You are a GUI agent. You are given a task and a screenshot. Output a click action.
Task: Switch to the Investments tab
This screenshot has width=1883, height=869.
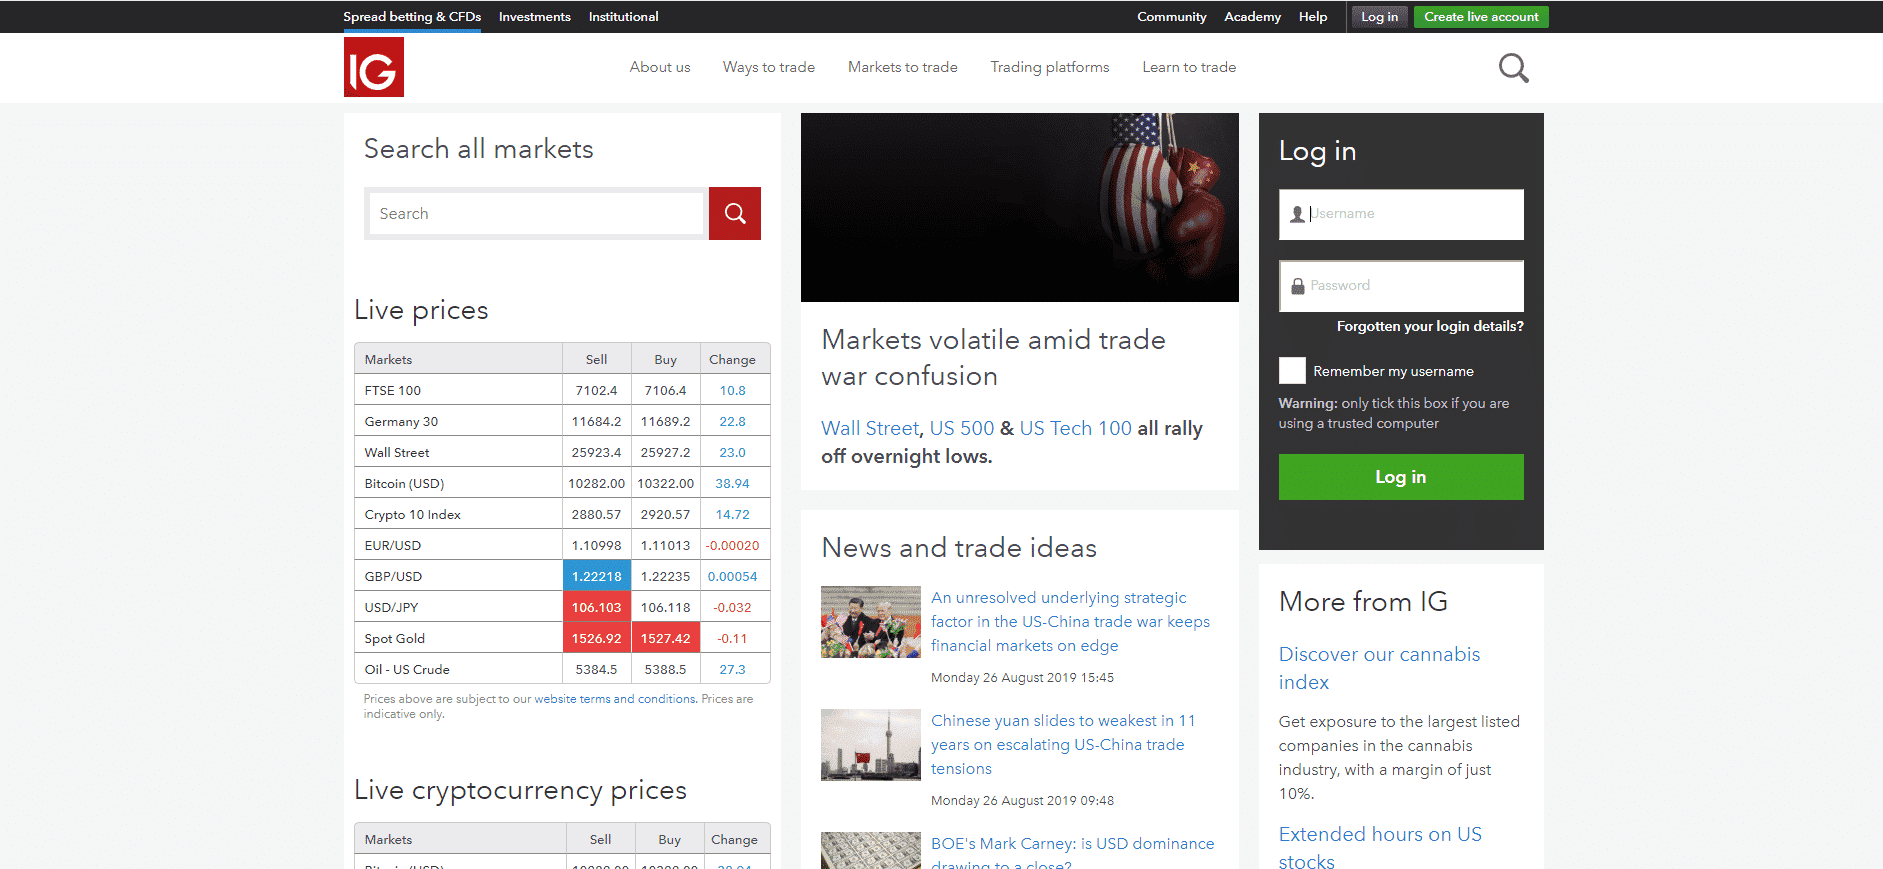pyautogui.click(x=534, y=17)
